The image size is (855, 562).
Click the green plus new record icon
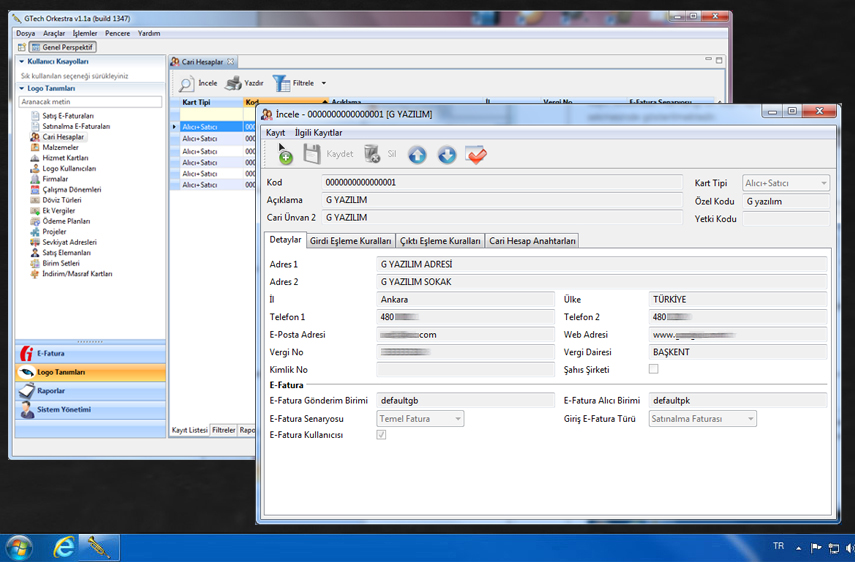tap(284, 155)
